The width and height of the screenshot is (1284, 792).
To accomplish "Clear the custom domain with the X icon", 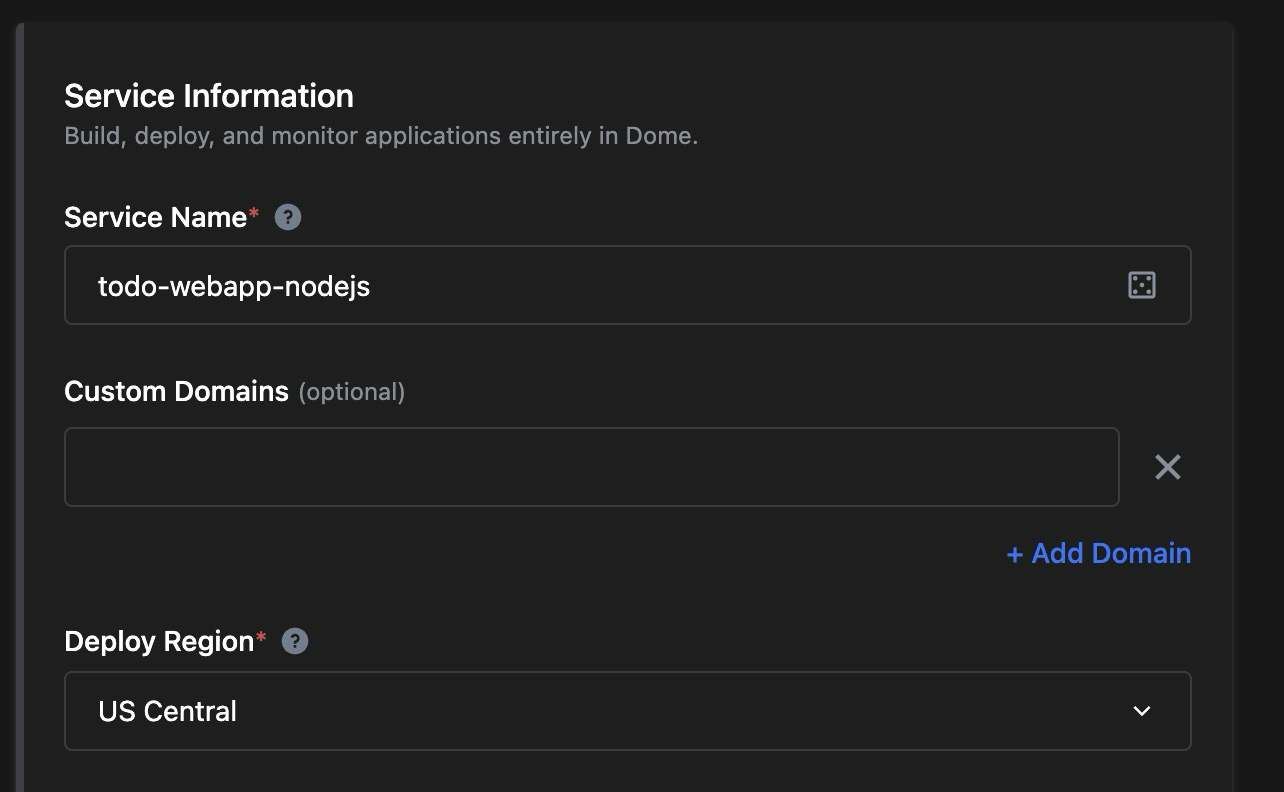I will point(1167,467).
